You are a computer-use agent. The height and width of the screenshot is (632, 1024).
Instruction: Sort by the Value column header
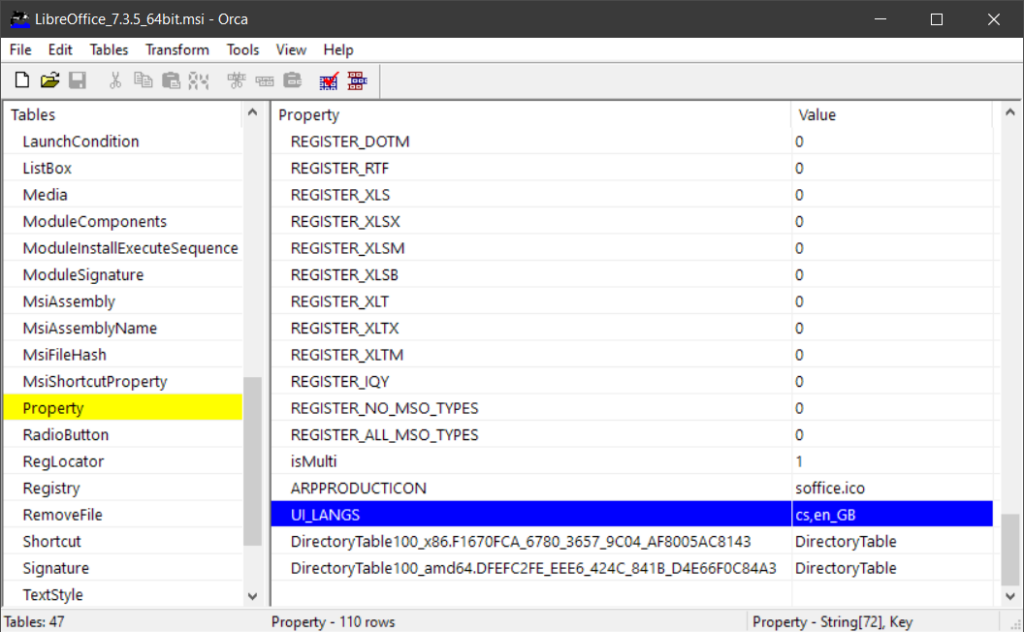pyautogui.click(x=892, y=115)
